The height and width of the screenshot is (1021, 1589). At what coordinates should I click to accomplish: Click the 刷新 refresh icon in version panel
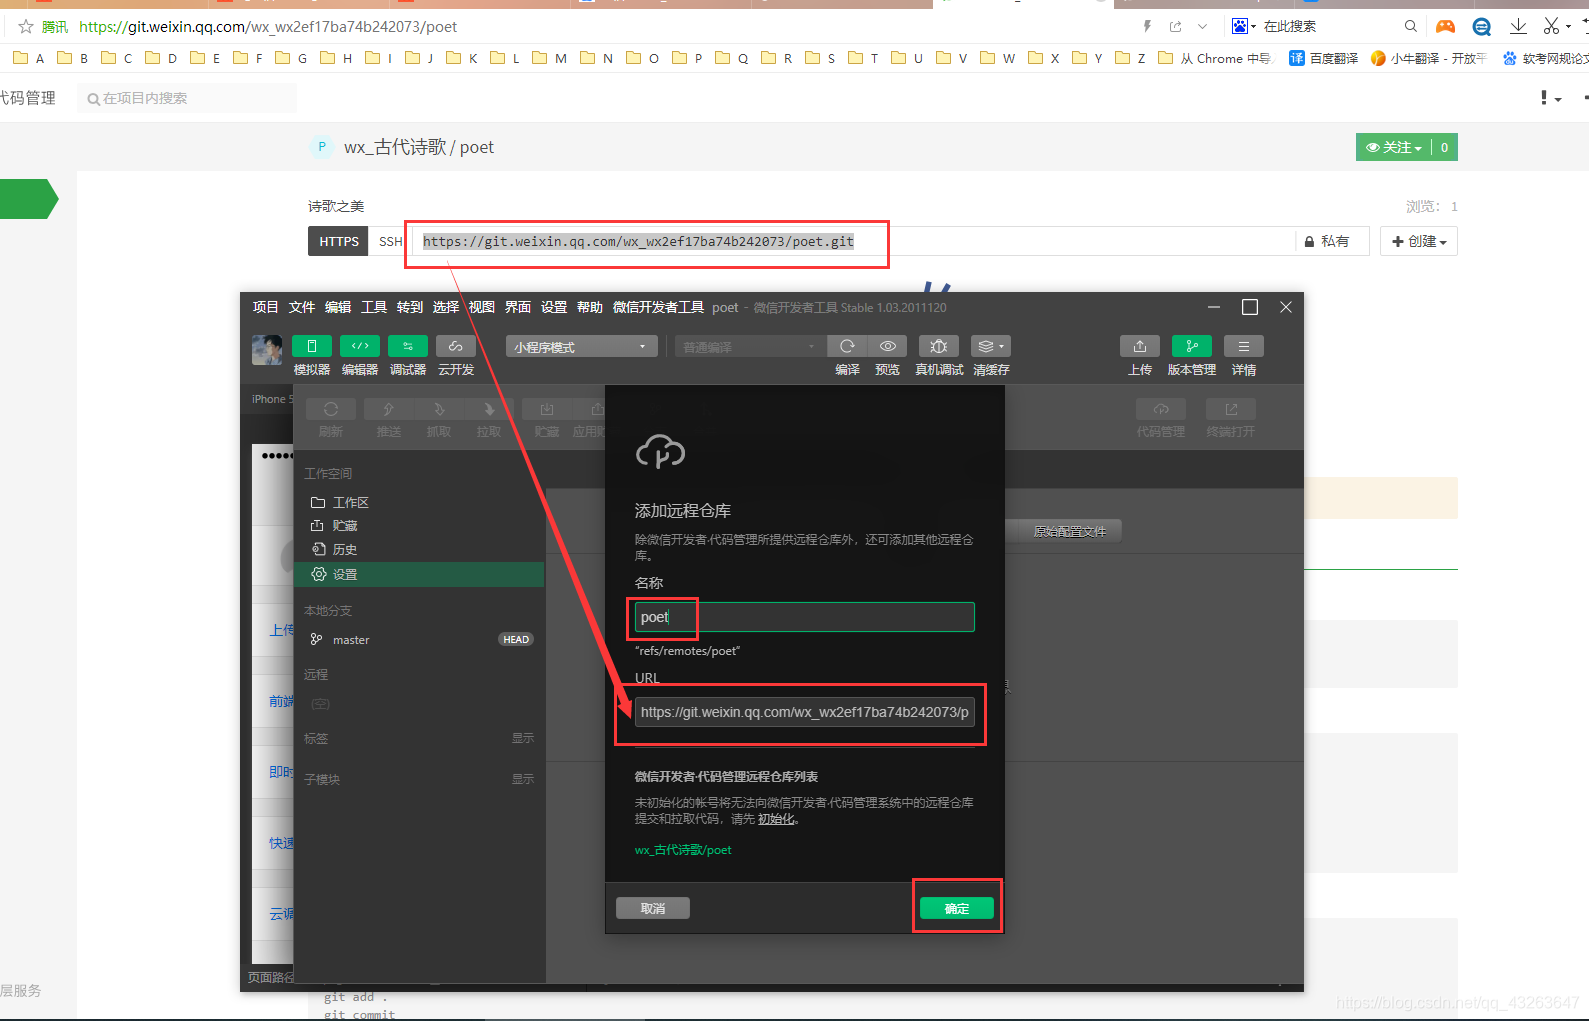331,409
